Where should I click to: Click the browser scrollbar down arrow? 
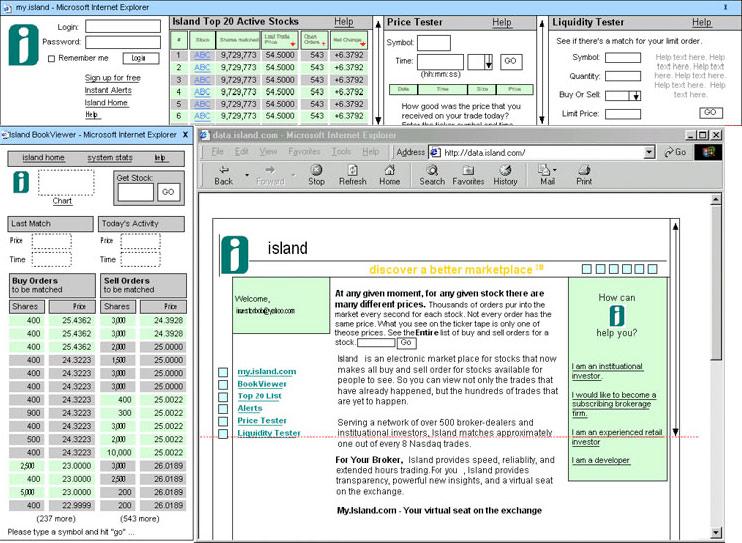pyautogui.click(x=716, y=533)
